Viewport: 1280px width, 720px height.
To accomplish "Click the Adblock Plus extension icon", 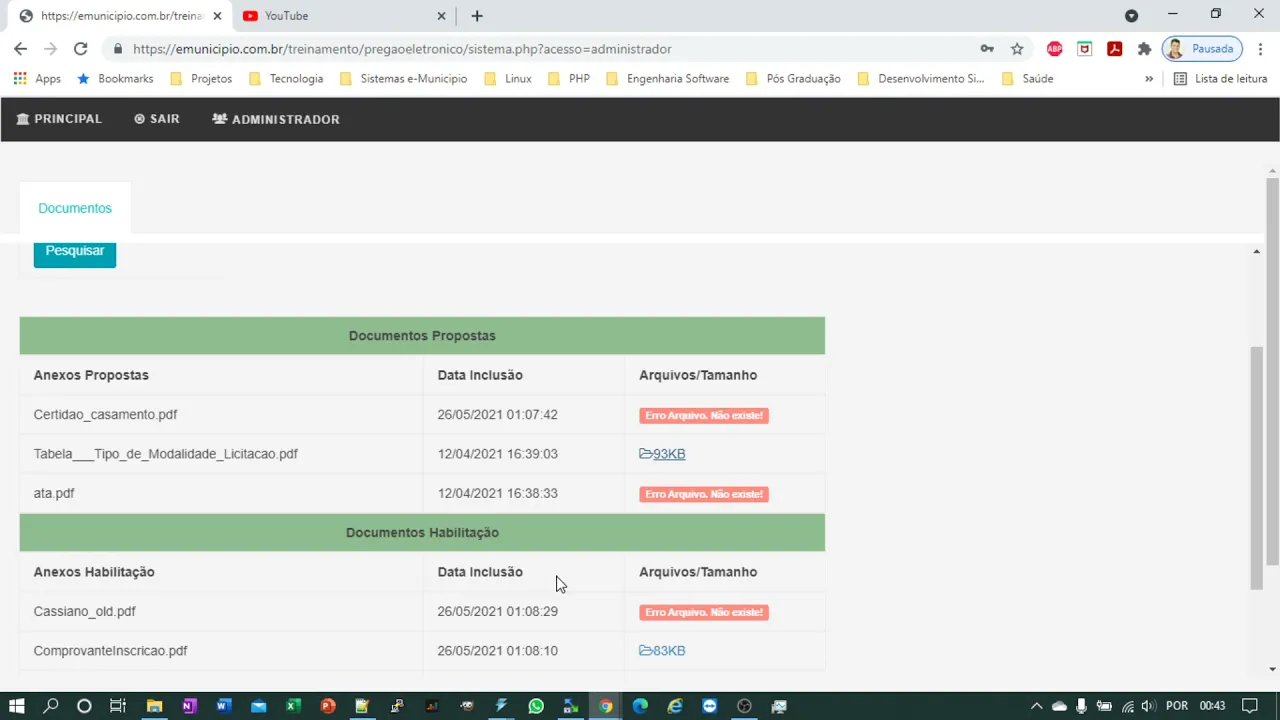I will (x=1054, y=49).
